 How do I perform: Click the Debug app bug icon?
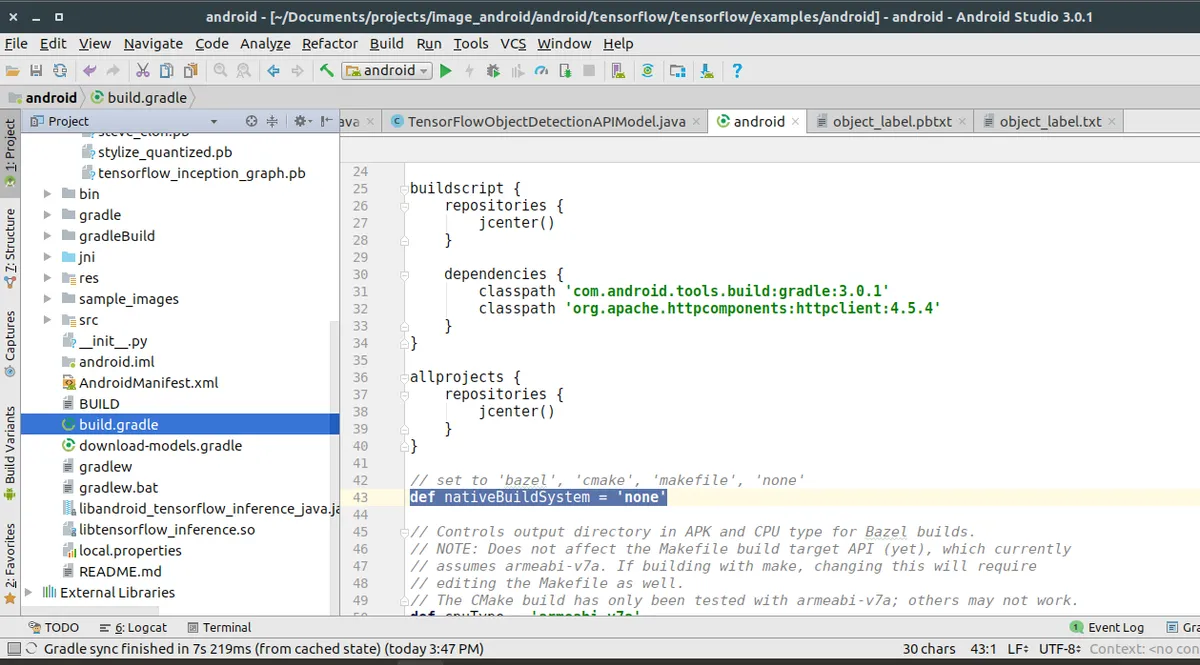(x=493, y=70)
